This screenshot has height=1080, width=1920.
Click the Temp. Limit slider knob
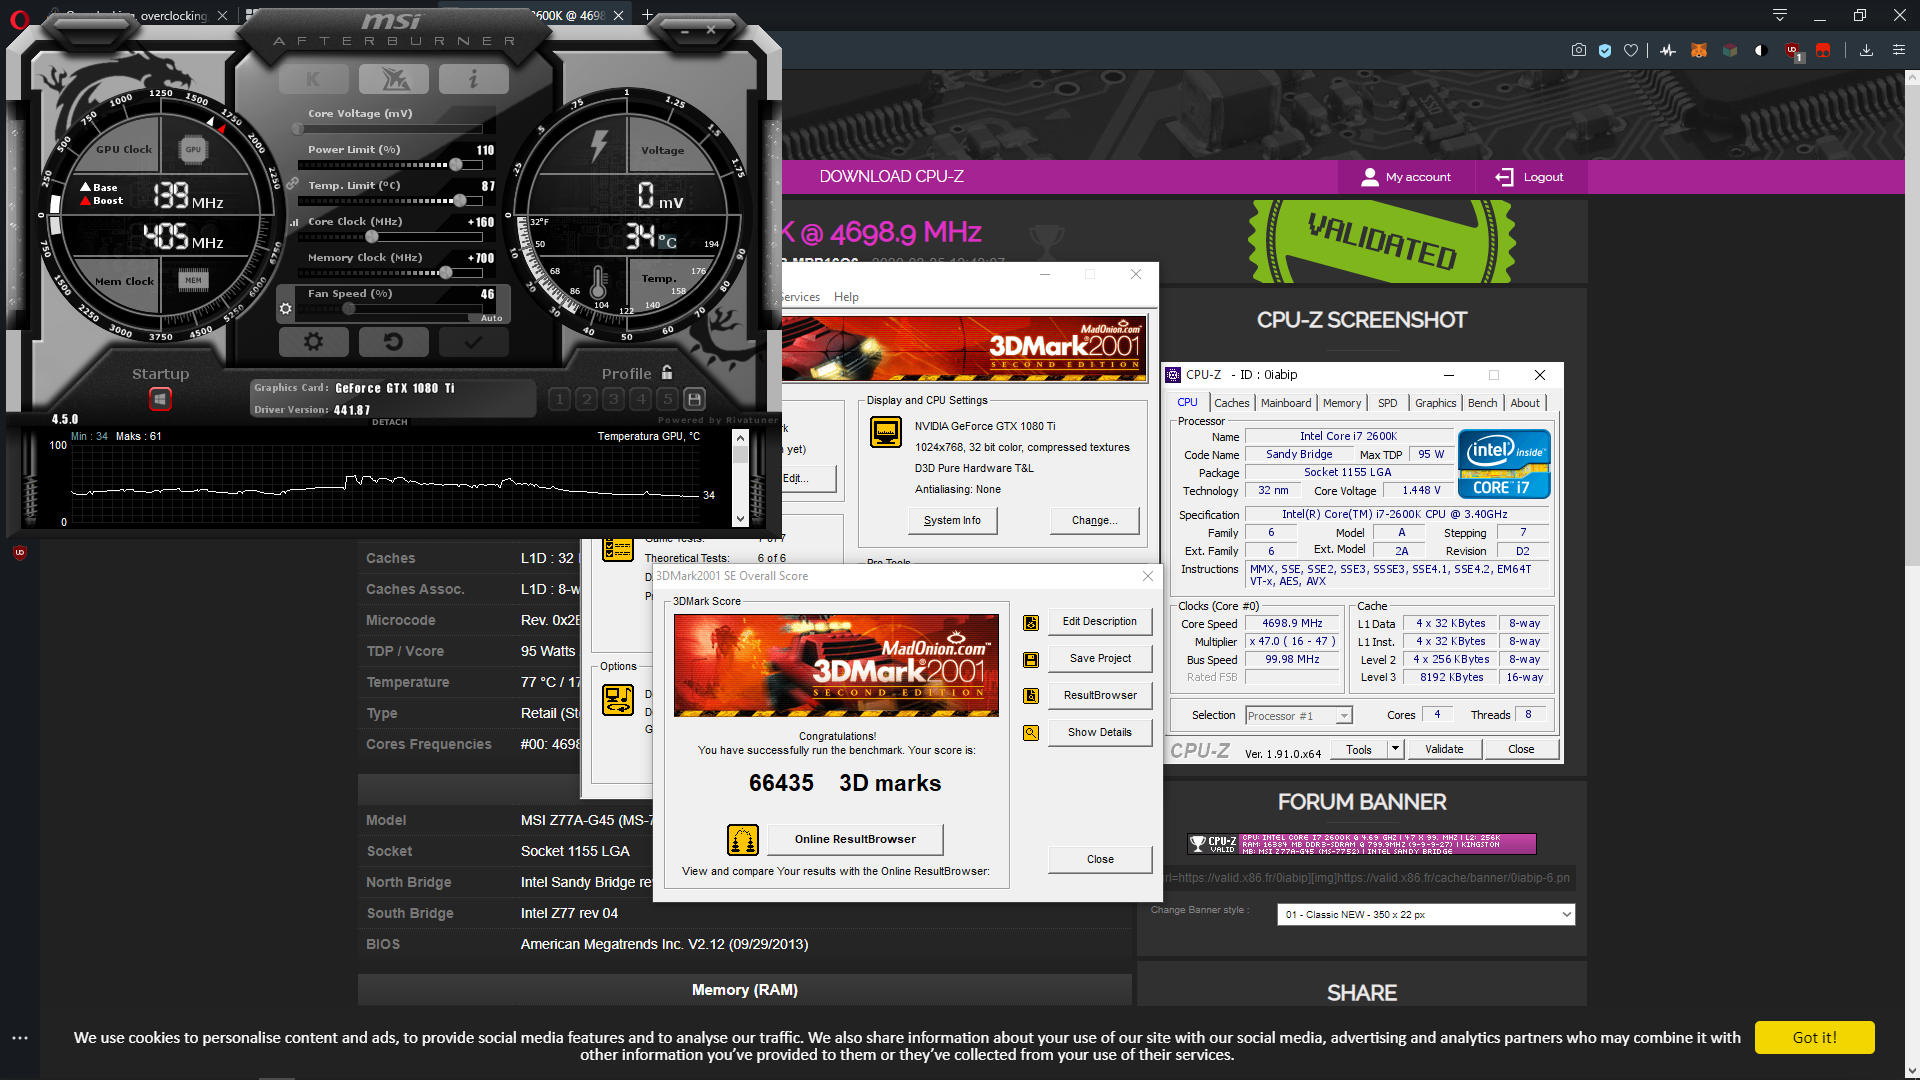pyautogui.click(x=460, y=201)
